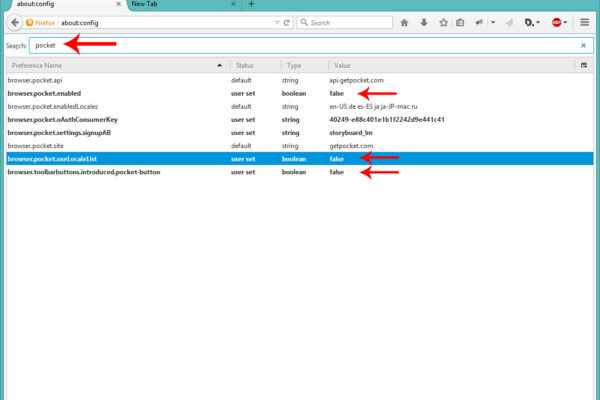Select browser.pocket.enabledLocales row
The height and width of the screenshot is (400, 600).
coord(300,106)
